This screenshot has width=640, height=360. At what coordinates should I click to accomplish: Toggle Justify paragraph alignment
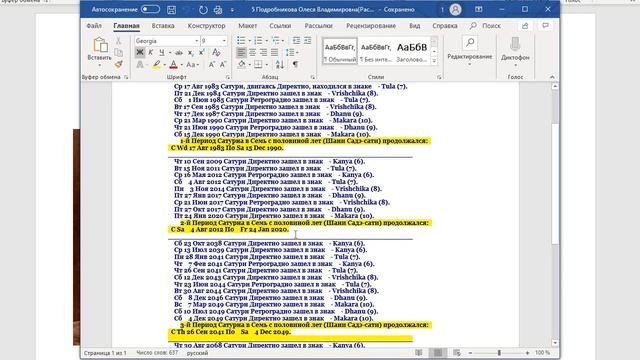(274, 52)
